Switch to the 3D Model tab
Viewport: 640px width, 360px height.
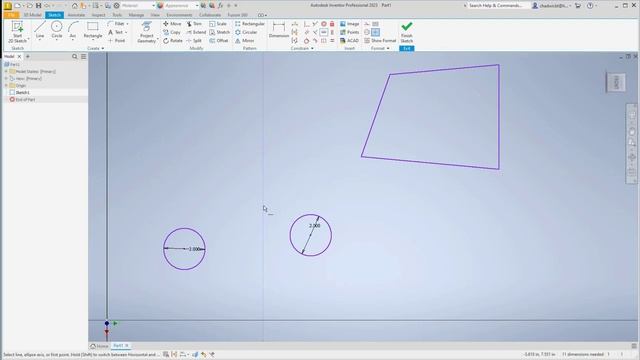[32, 15]
